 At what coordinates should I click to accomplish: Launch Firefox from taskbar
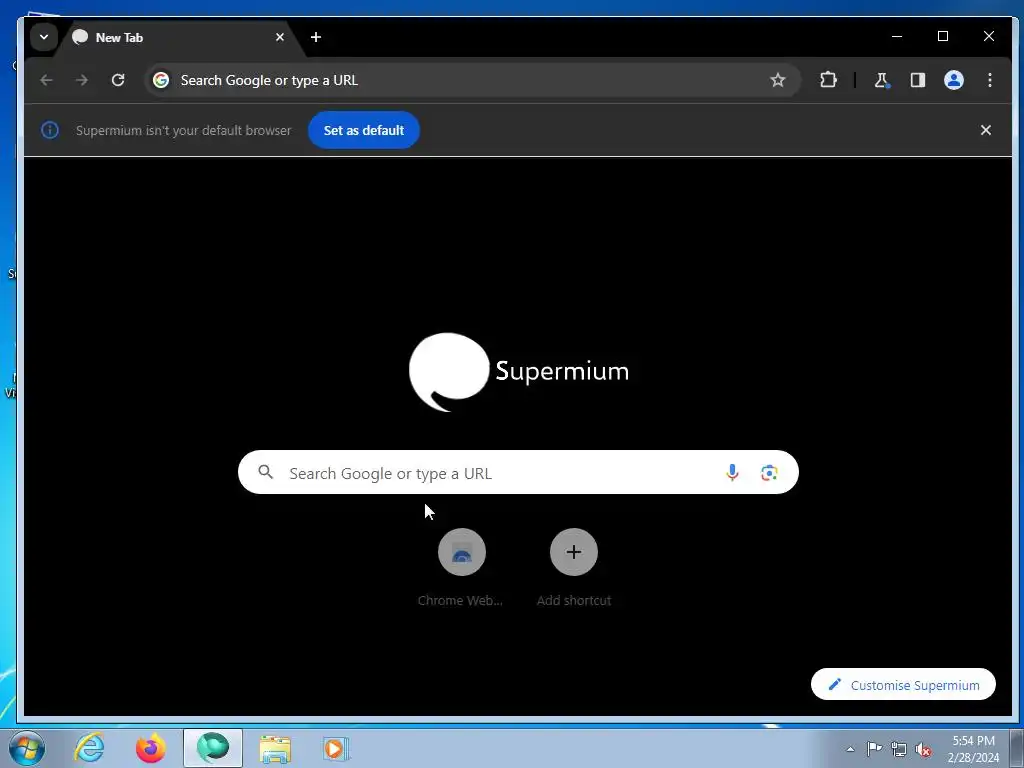(150, 748)
